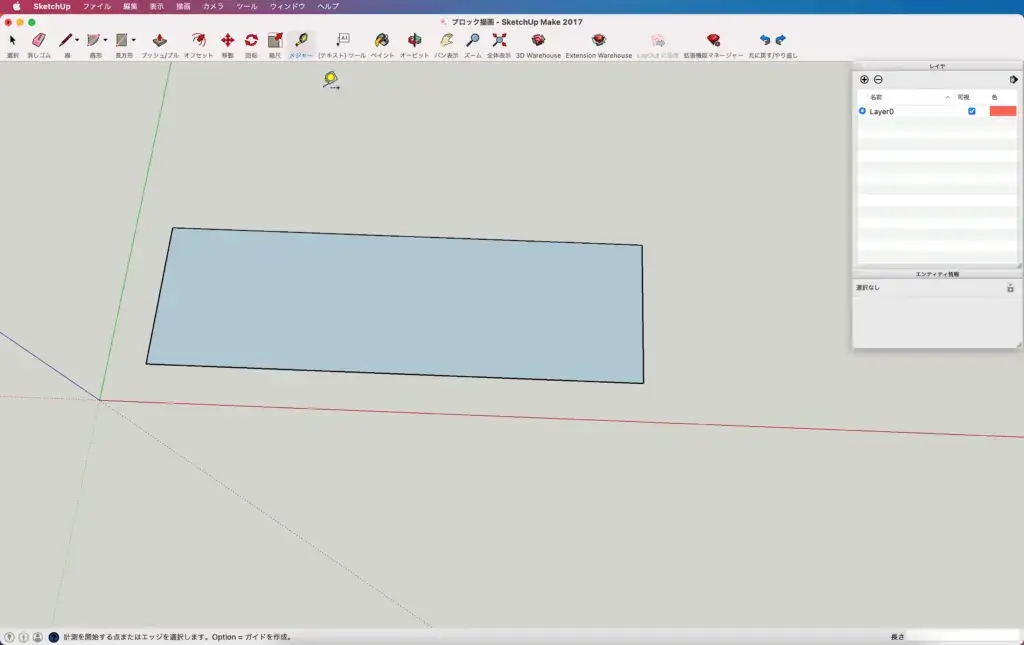
Task: Open the 3D Warehouse
Action: coord(538,41)
